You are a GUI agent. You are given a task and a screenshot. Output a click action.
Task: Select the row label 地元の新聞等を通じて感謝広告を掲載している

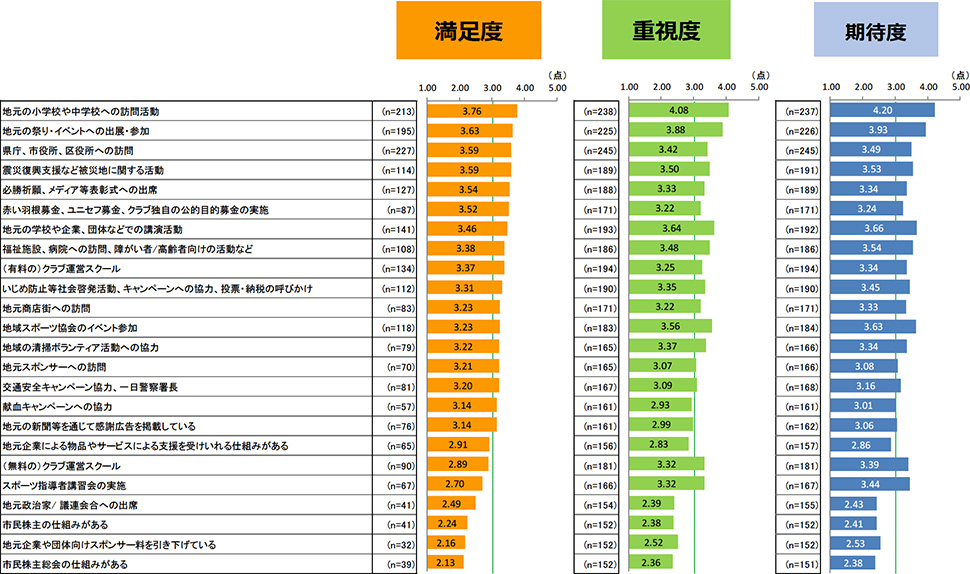click(x=99, y=426)
